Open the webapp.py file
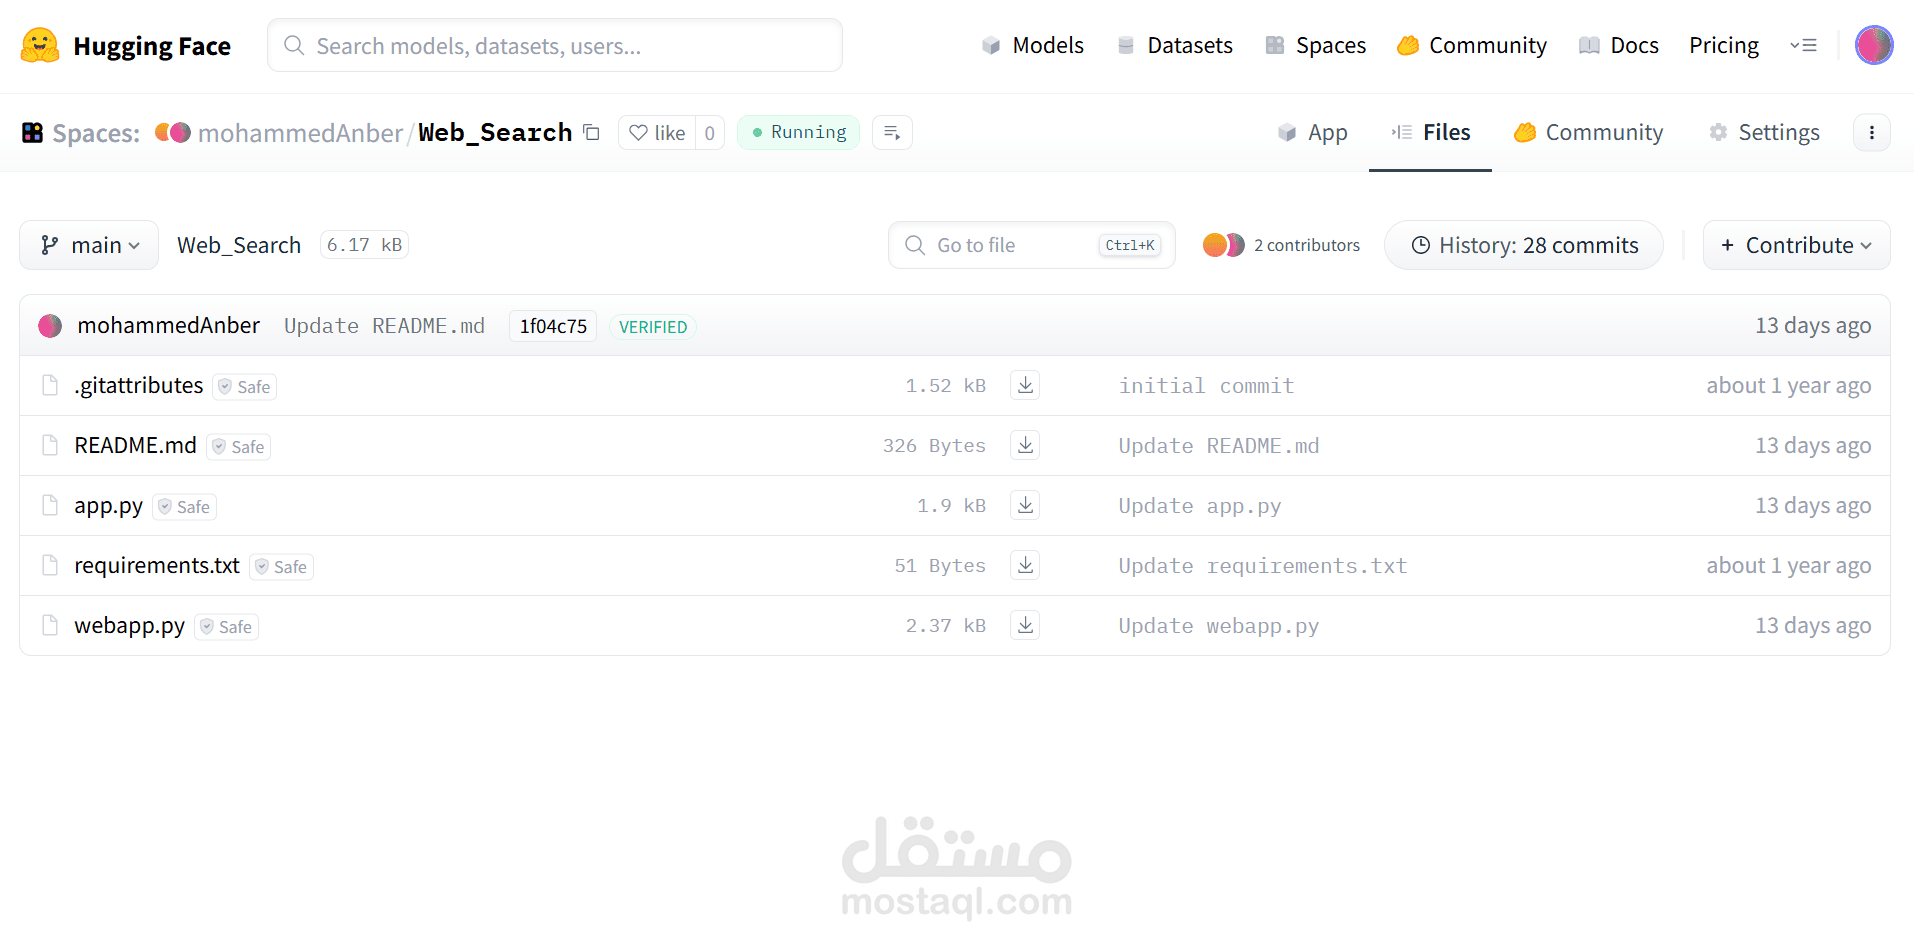This screenshot has width=1914, height=941. pos(130,626)
